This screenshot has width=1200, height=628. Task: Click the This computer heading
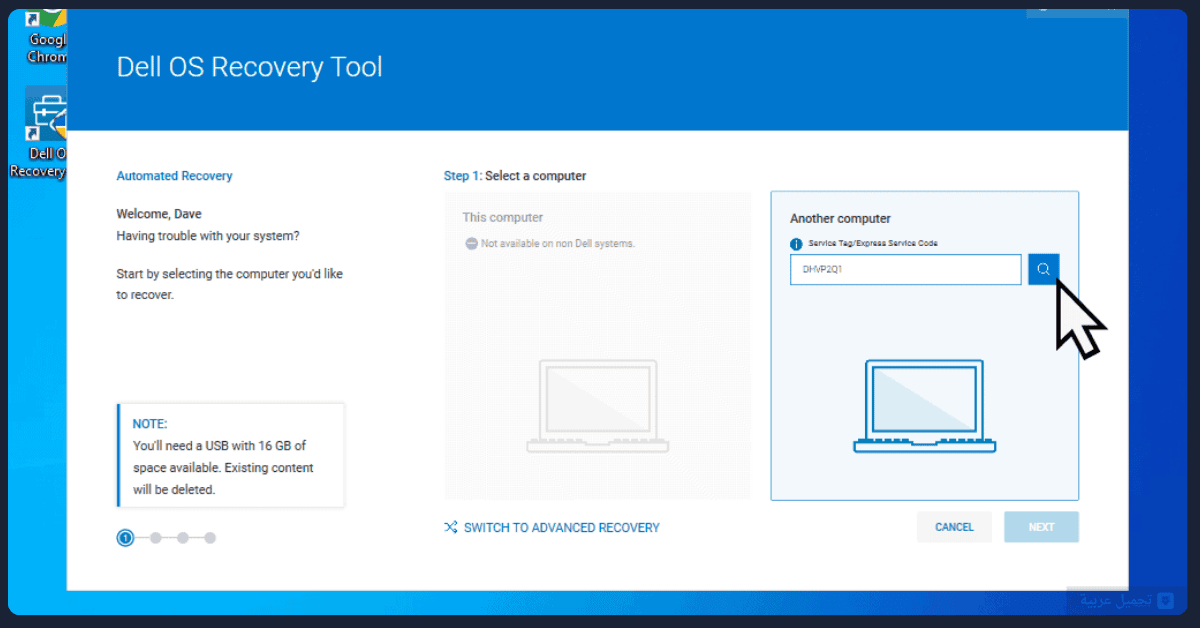pos(503,217)
